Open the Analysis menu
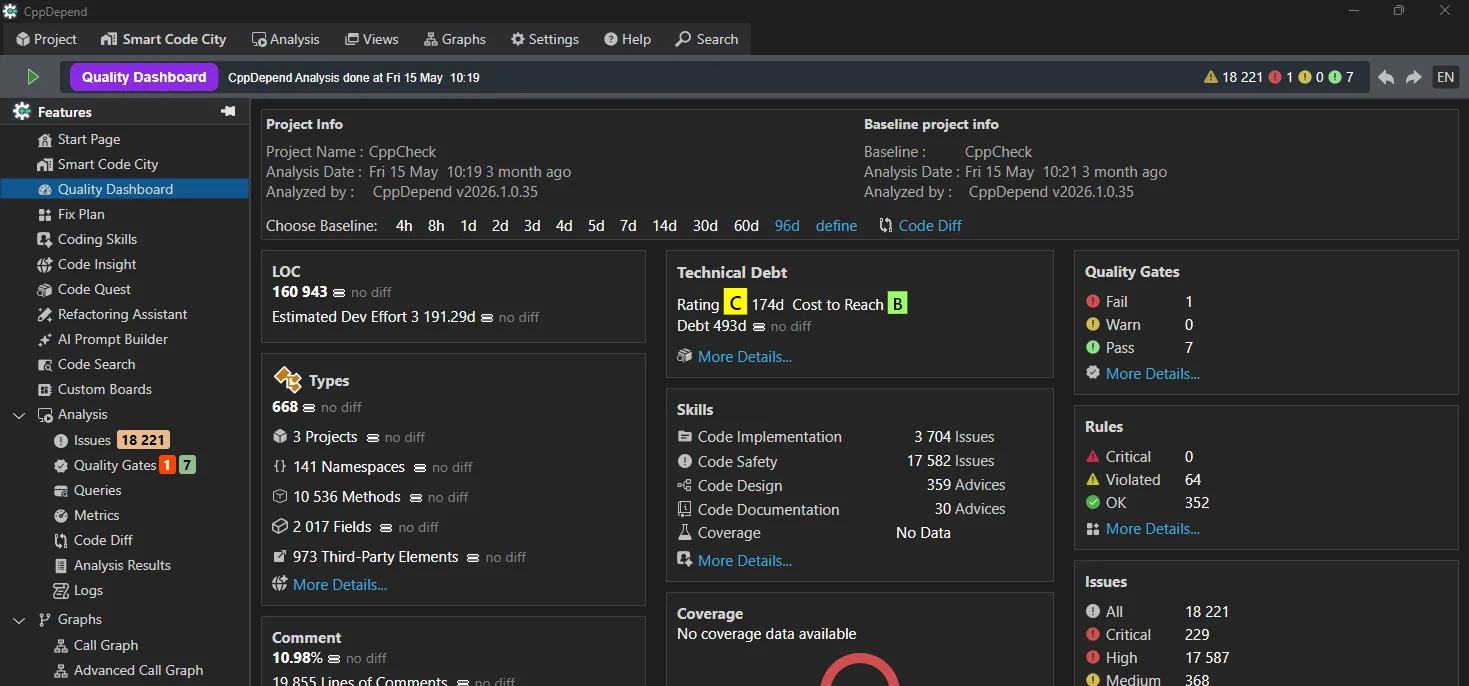 tap(285, 39)
